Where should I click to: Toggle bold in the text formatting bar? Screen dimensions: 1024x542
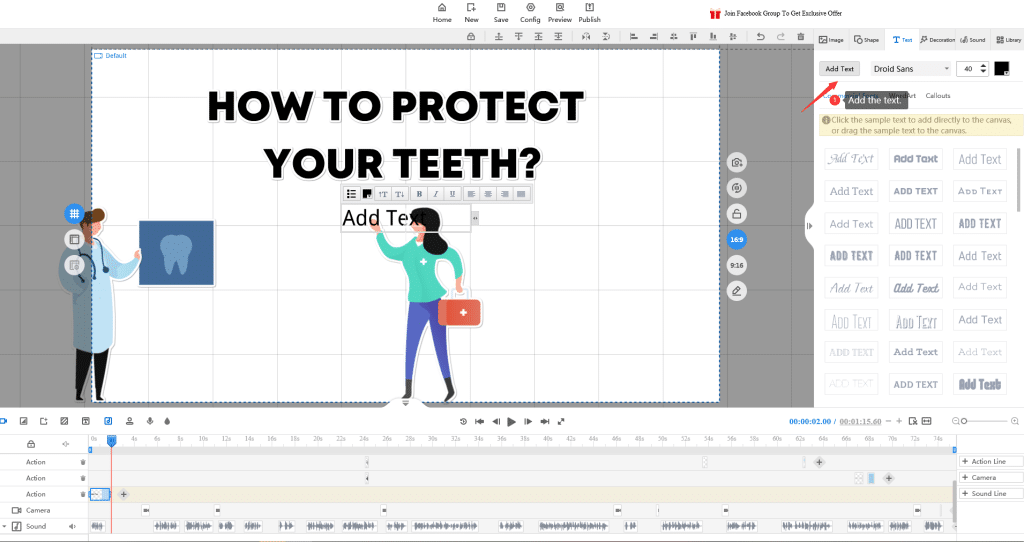point(419,194)
